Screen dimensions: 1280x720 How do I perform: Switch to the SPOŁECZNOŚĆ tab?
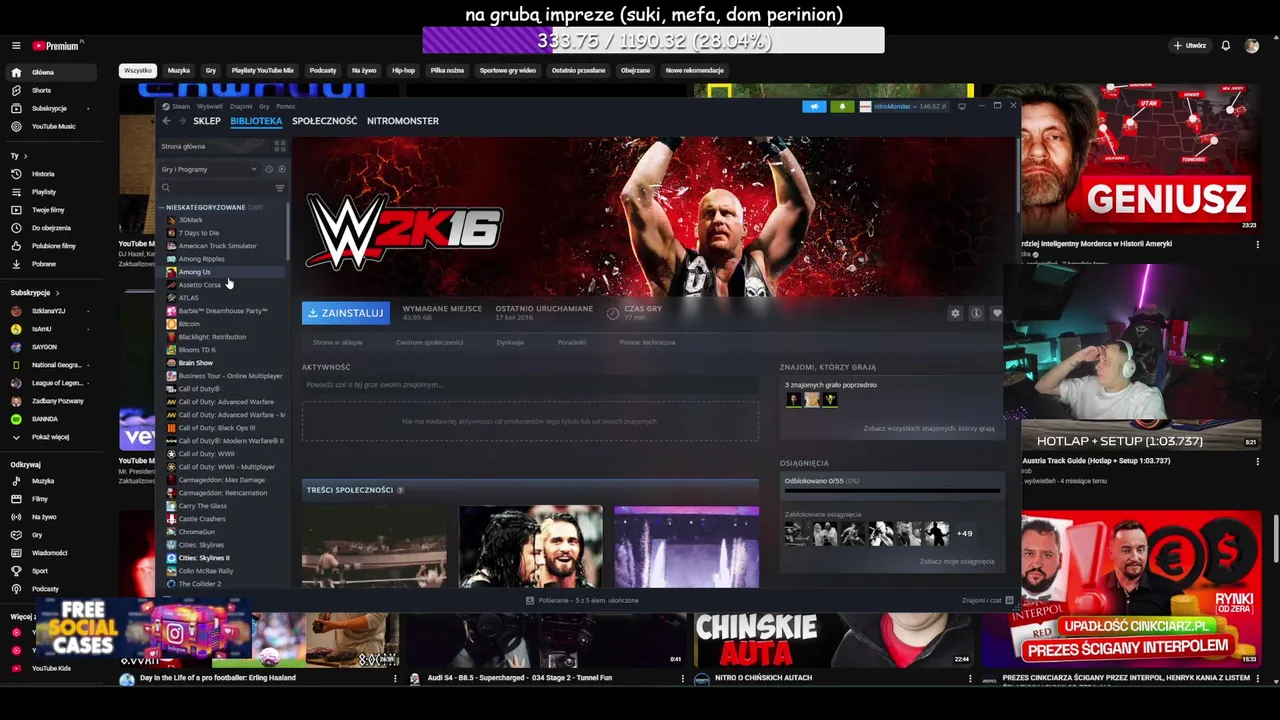click(324, 121)
